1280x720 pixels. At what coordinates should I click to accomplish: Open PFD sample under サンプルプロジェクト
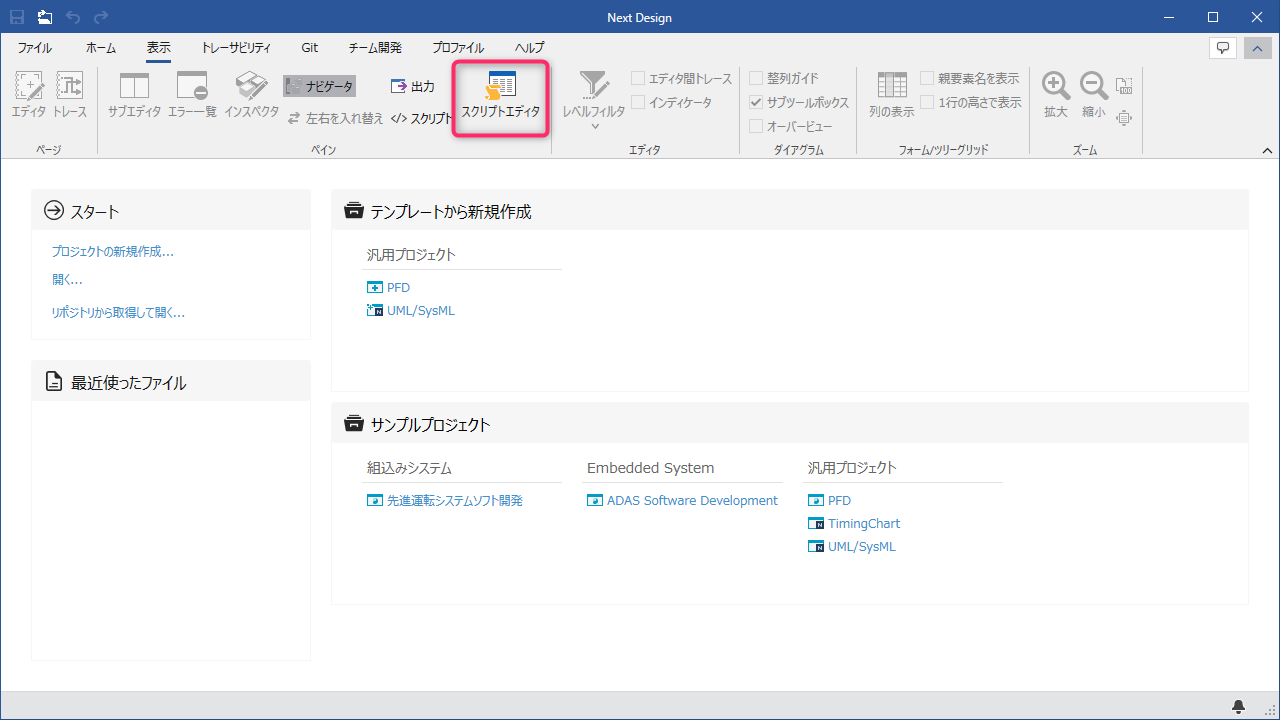(x=830, y=500)
